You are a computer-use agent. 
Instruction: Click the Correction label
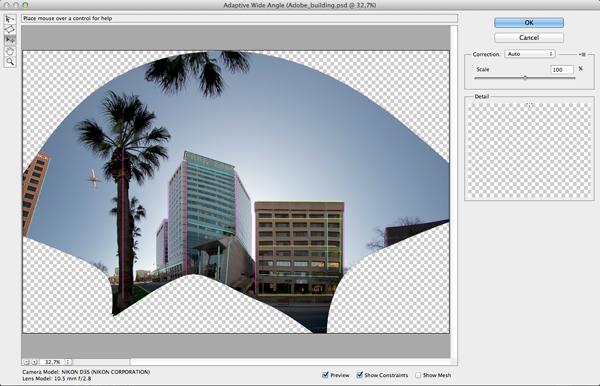tap(486, 54)
